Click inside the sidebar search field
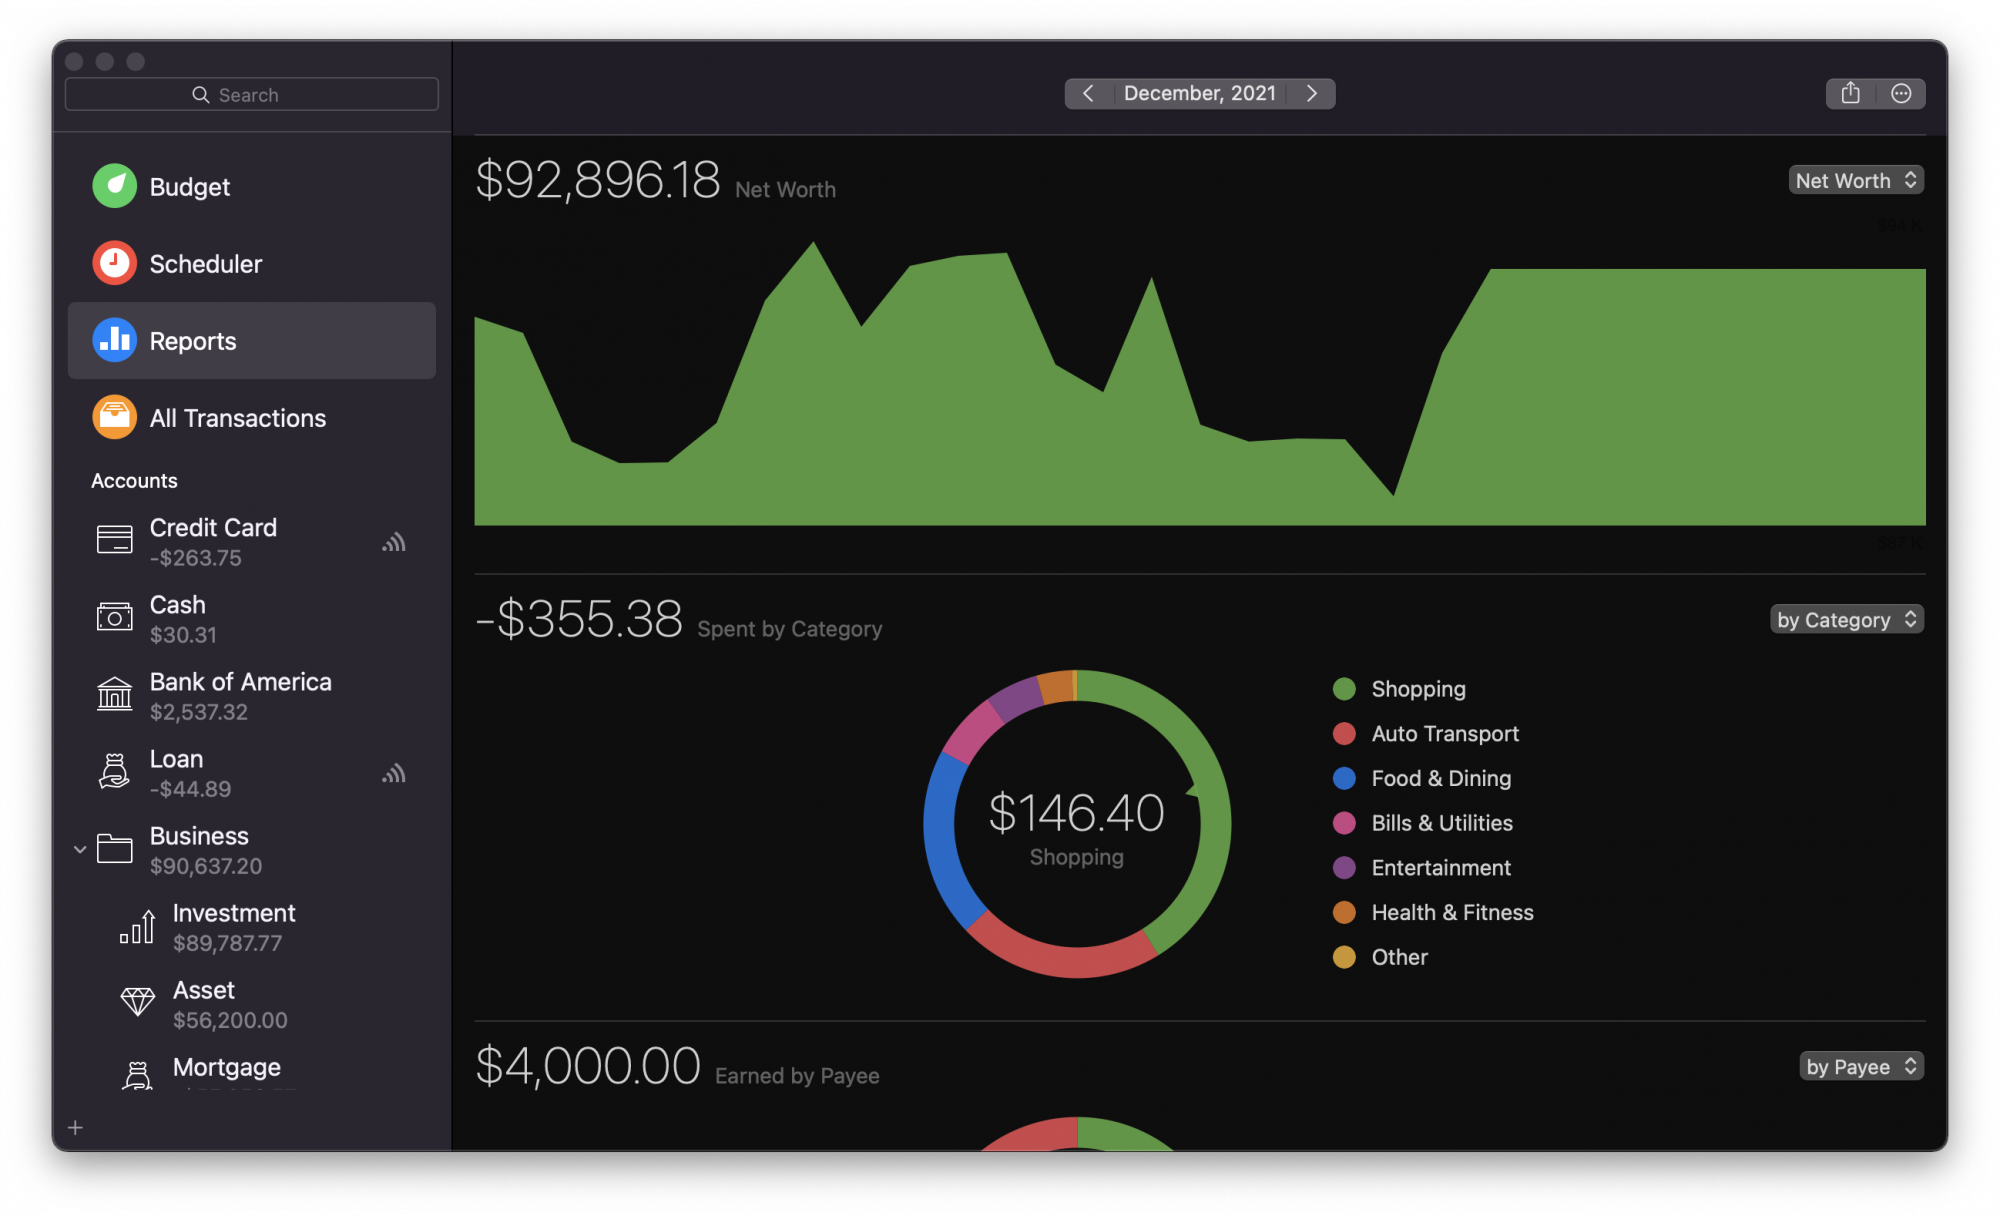The image size is (2000, 1216). pos(251,93)
